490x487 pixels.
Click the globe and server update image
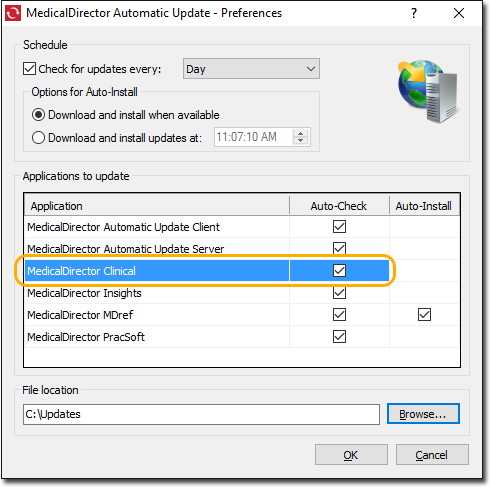(429, 91)
